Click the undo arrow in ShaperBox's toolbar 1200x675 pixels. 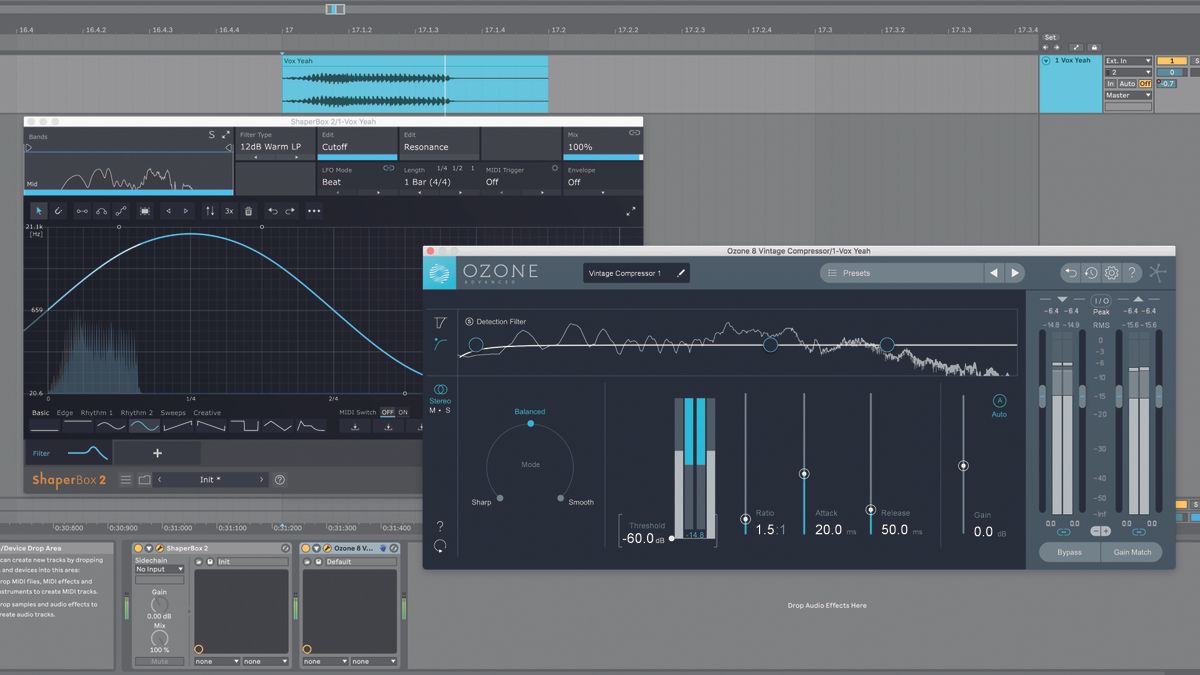272,211
